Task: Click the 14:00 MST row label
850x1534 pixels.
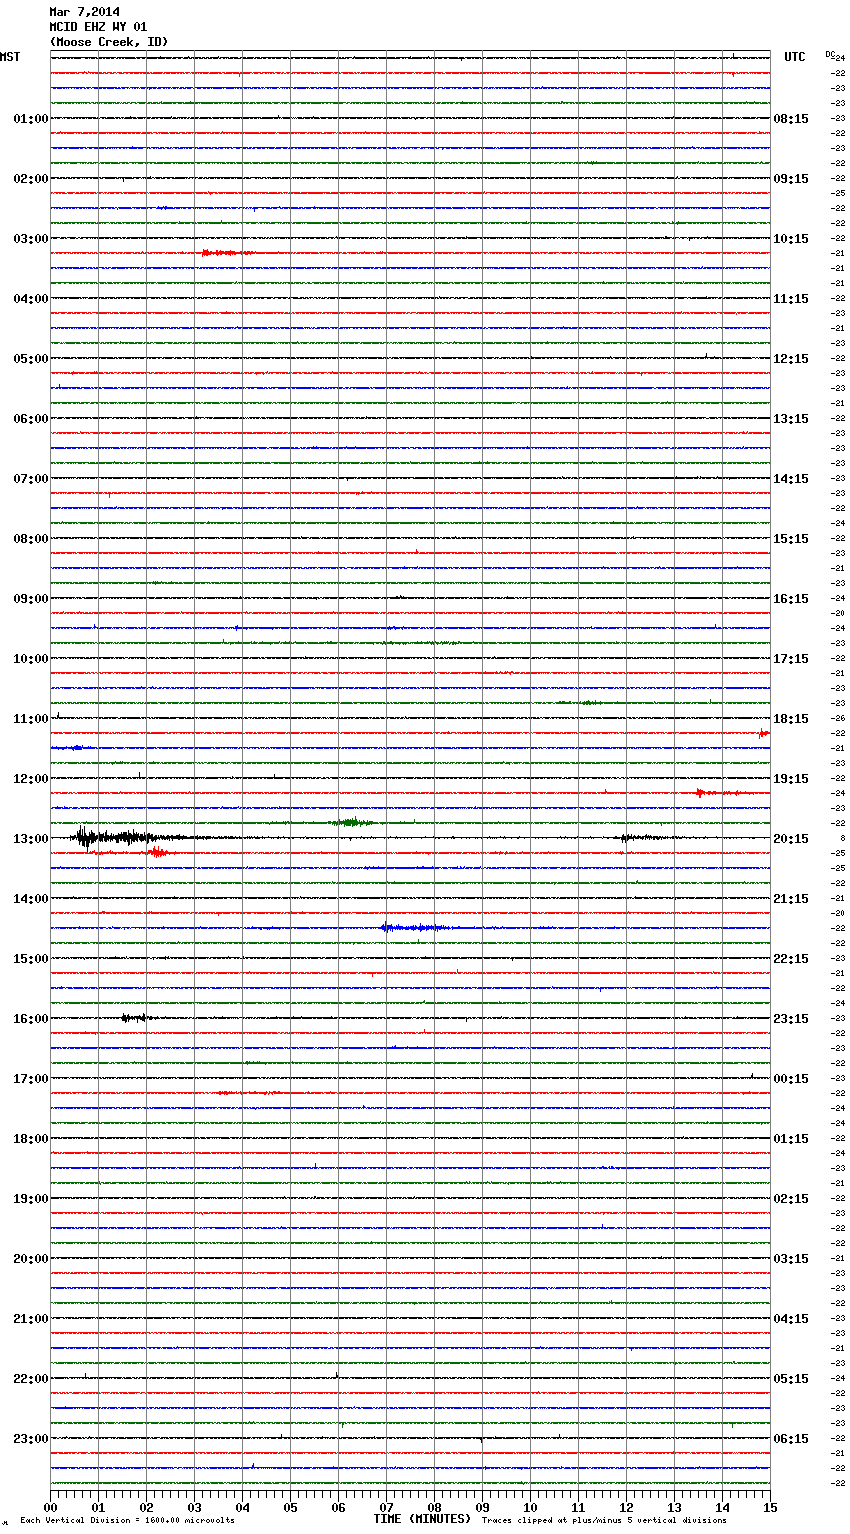Action: (31, 899)
